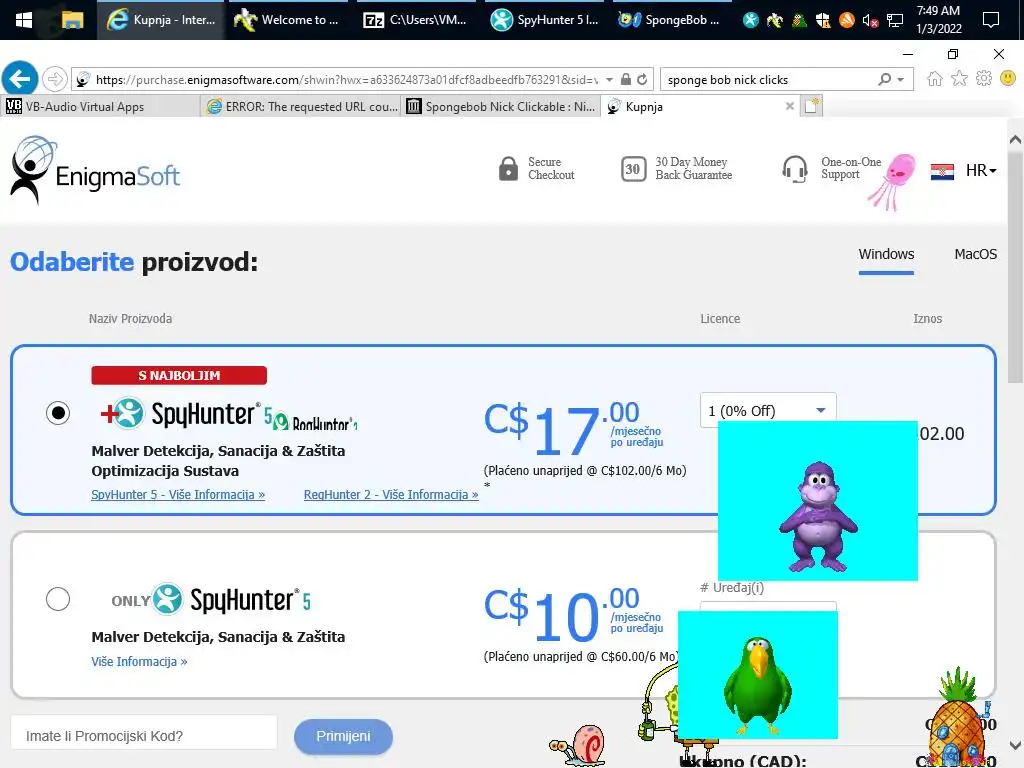Open the SpongeBob taskbar window
This screenshot has height=768, width=1024.
point(669,20)
